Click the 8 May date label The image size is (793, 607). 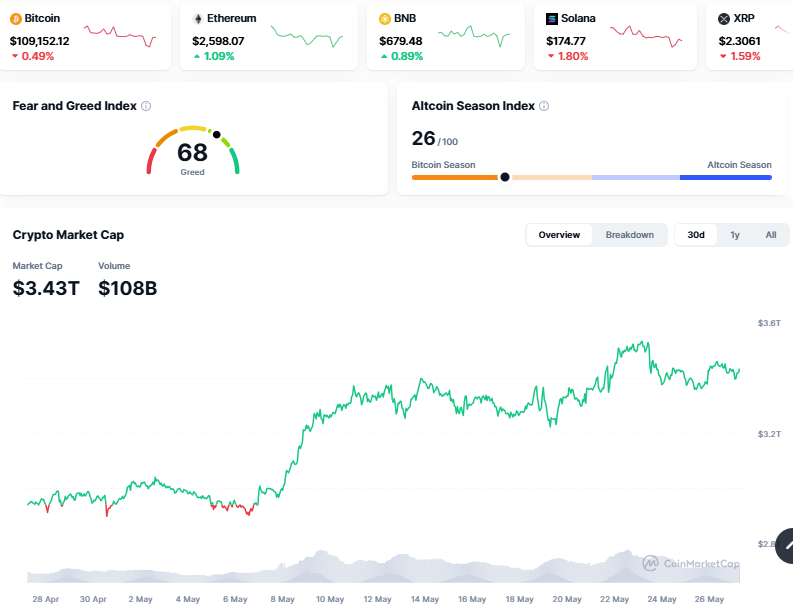pos(282,599)
